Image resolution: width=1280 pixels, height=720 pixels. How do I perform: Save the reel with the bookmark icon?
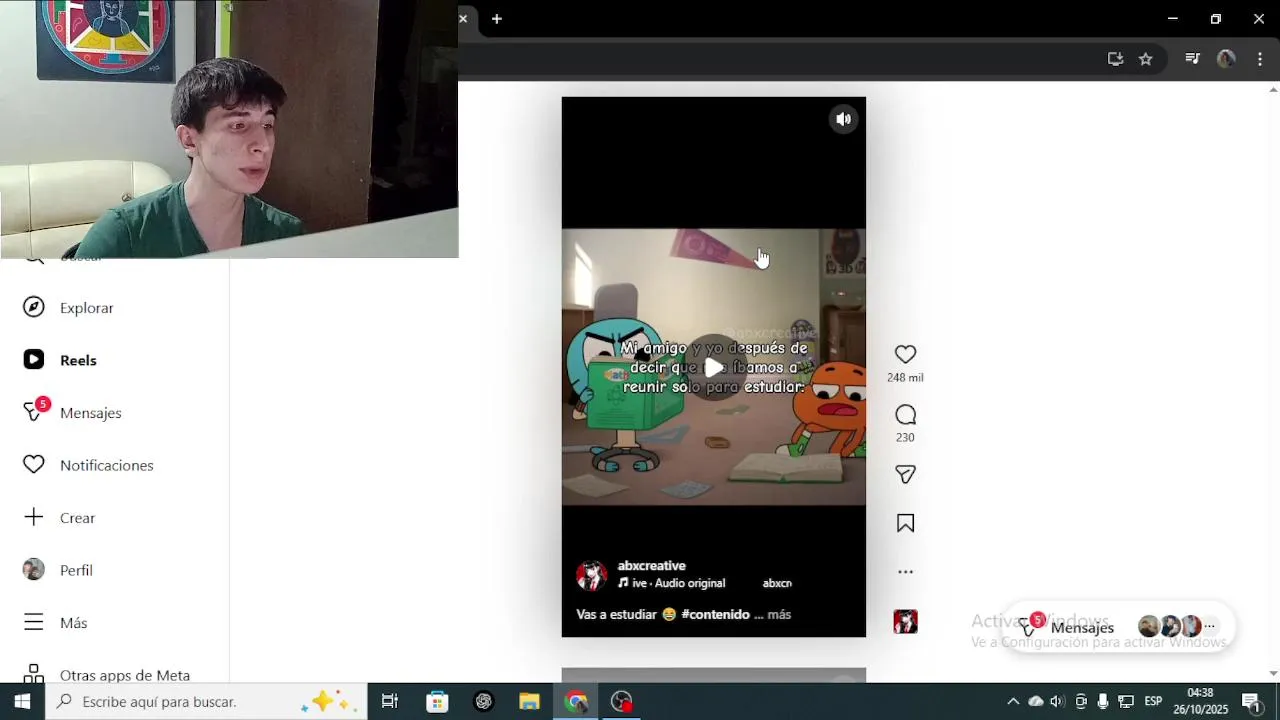click(x=905, y=523)
